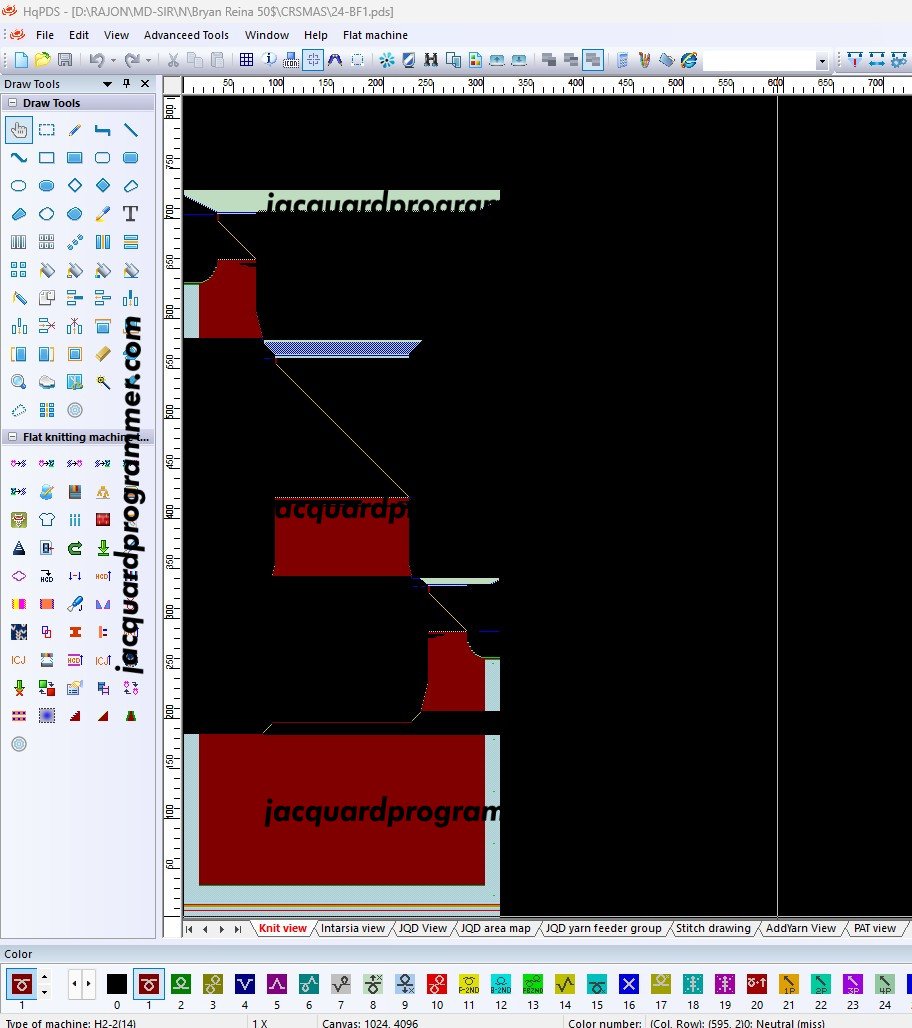Collapse the Flat knitting machine section

coord(12,437)
